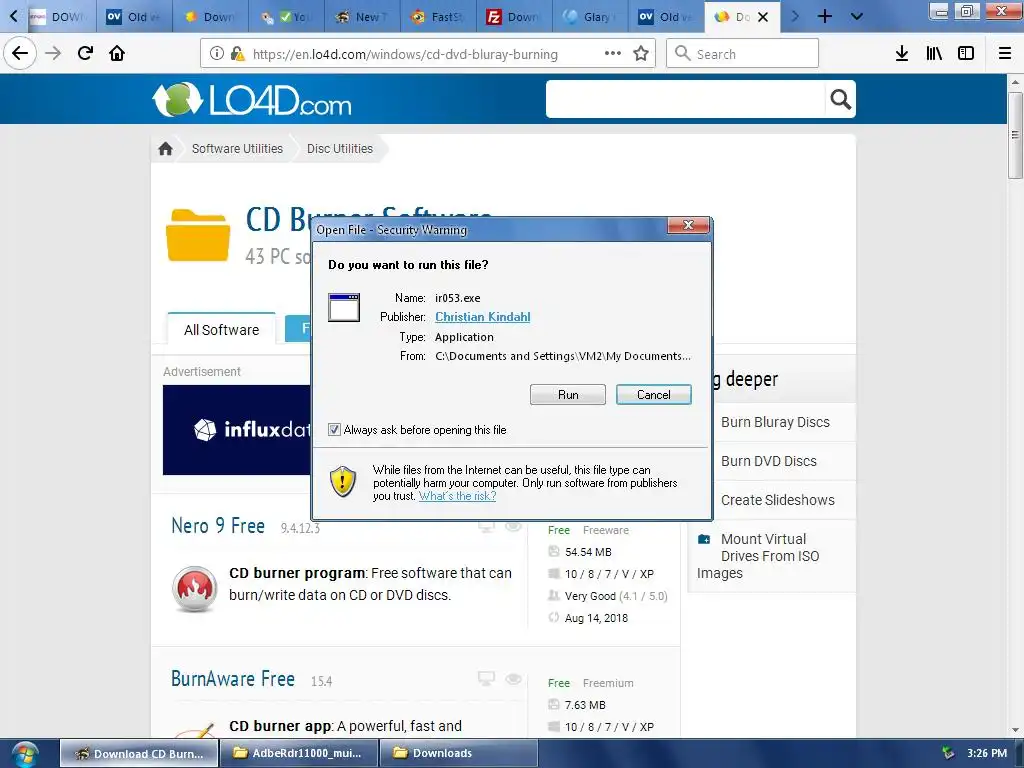Screen dimensions: 1024x768
Task: Open the page actions three-dot menu
Action: pyautogui.click(x=613, y=54)
